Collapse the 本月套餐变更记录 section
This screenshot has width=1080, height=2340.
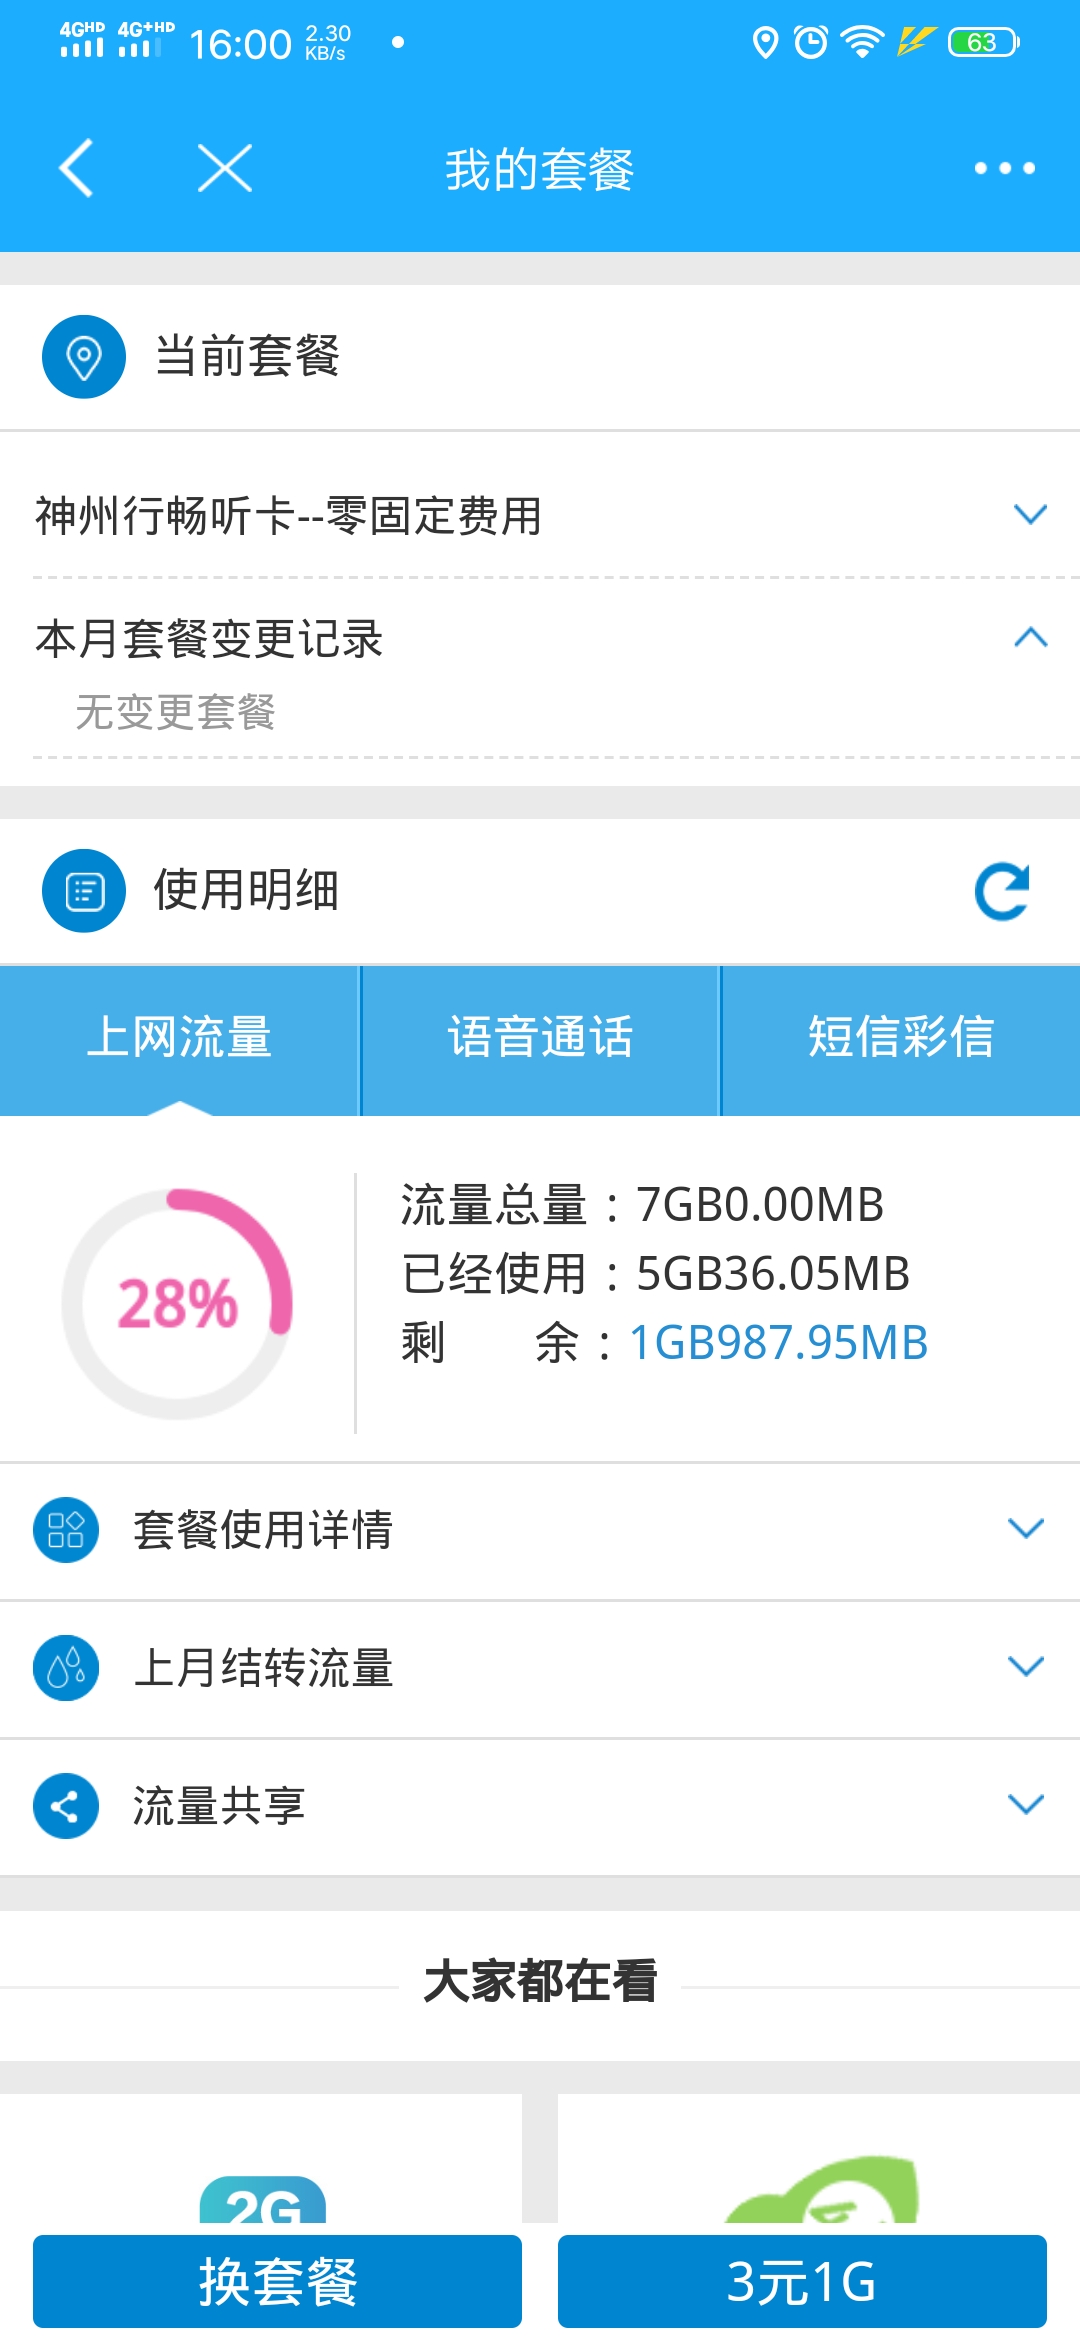pos(1030,638)
